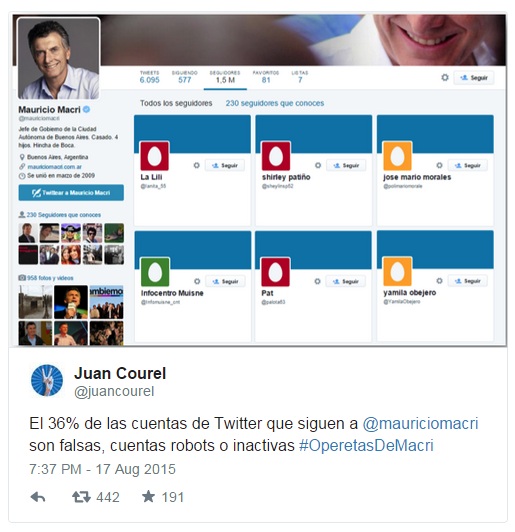Click the retweet icon showing 442
Screen dimensions: 515x532
(x=81, y=497)
